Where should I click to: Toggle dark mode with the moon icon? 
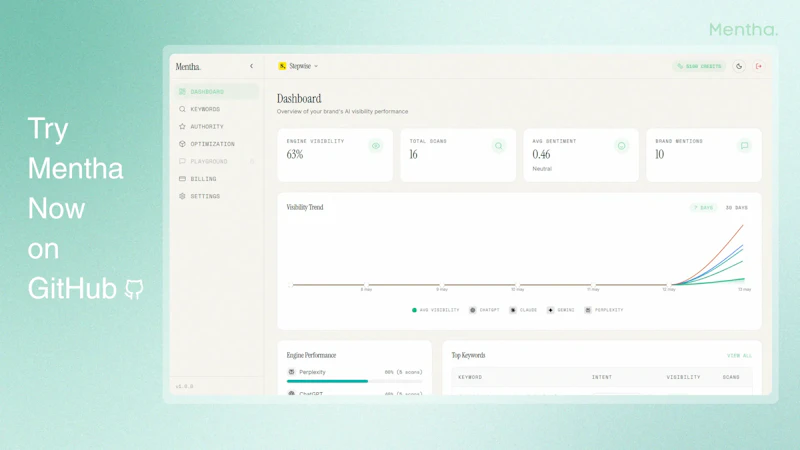click(x=739, y=66)
